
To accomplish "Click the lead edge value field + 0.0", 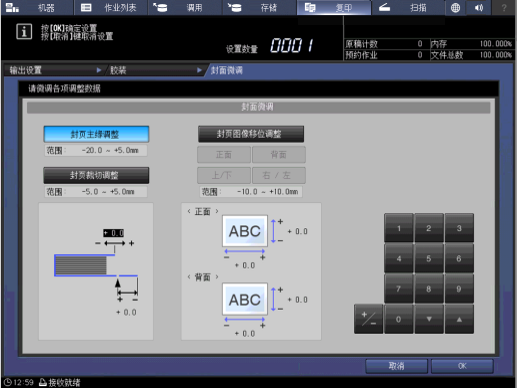I will tap(113, 233).
